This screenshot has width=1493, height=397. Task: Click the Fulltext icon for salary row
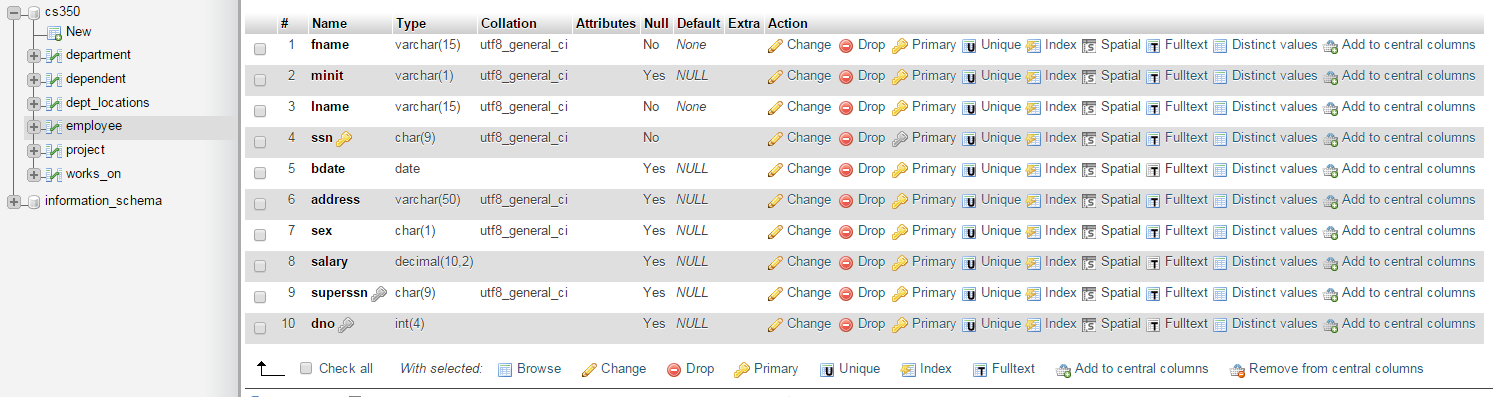pyautogui.click(x=1153, y=263)
